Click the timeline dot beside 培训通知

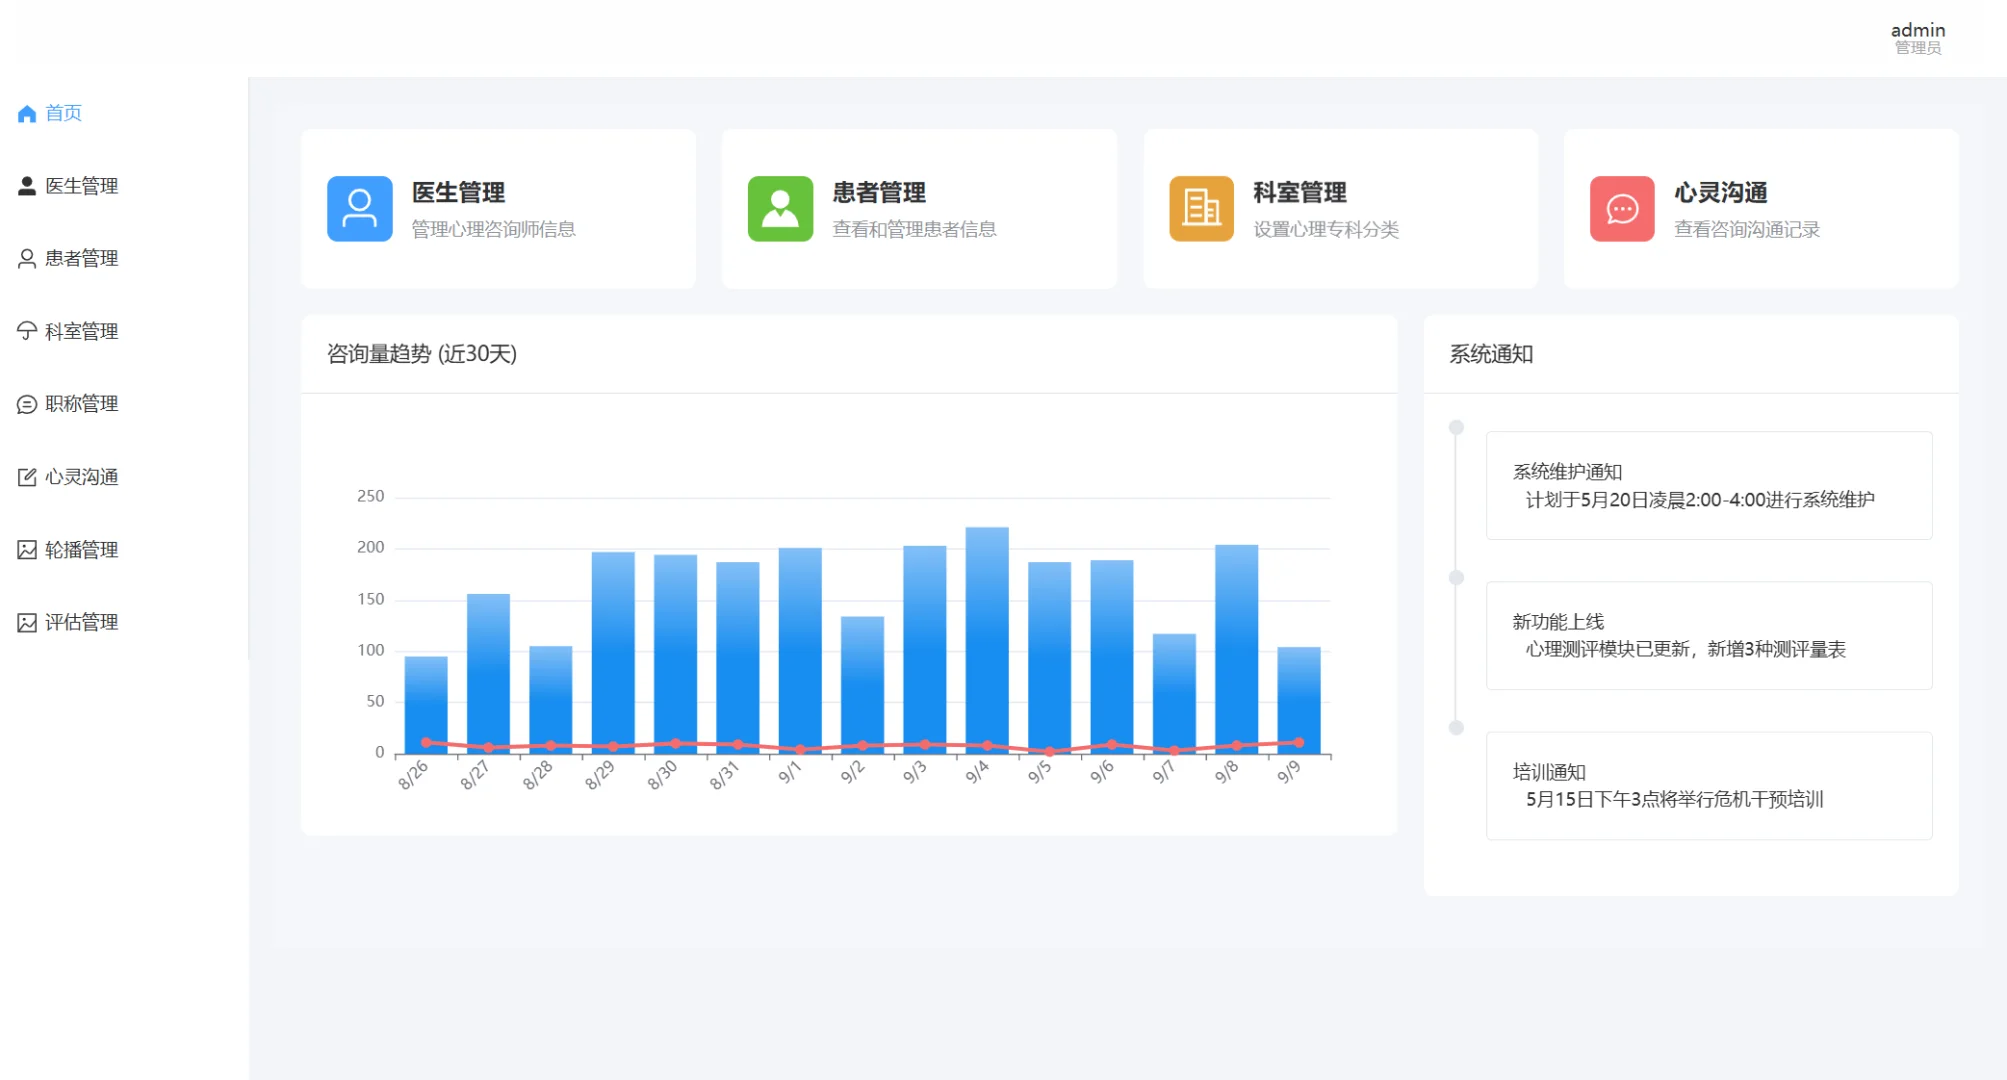pyautogui.click(x=1455, y=728)
